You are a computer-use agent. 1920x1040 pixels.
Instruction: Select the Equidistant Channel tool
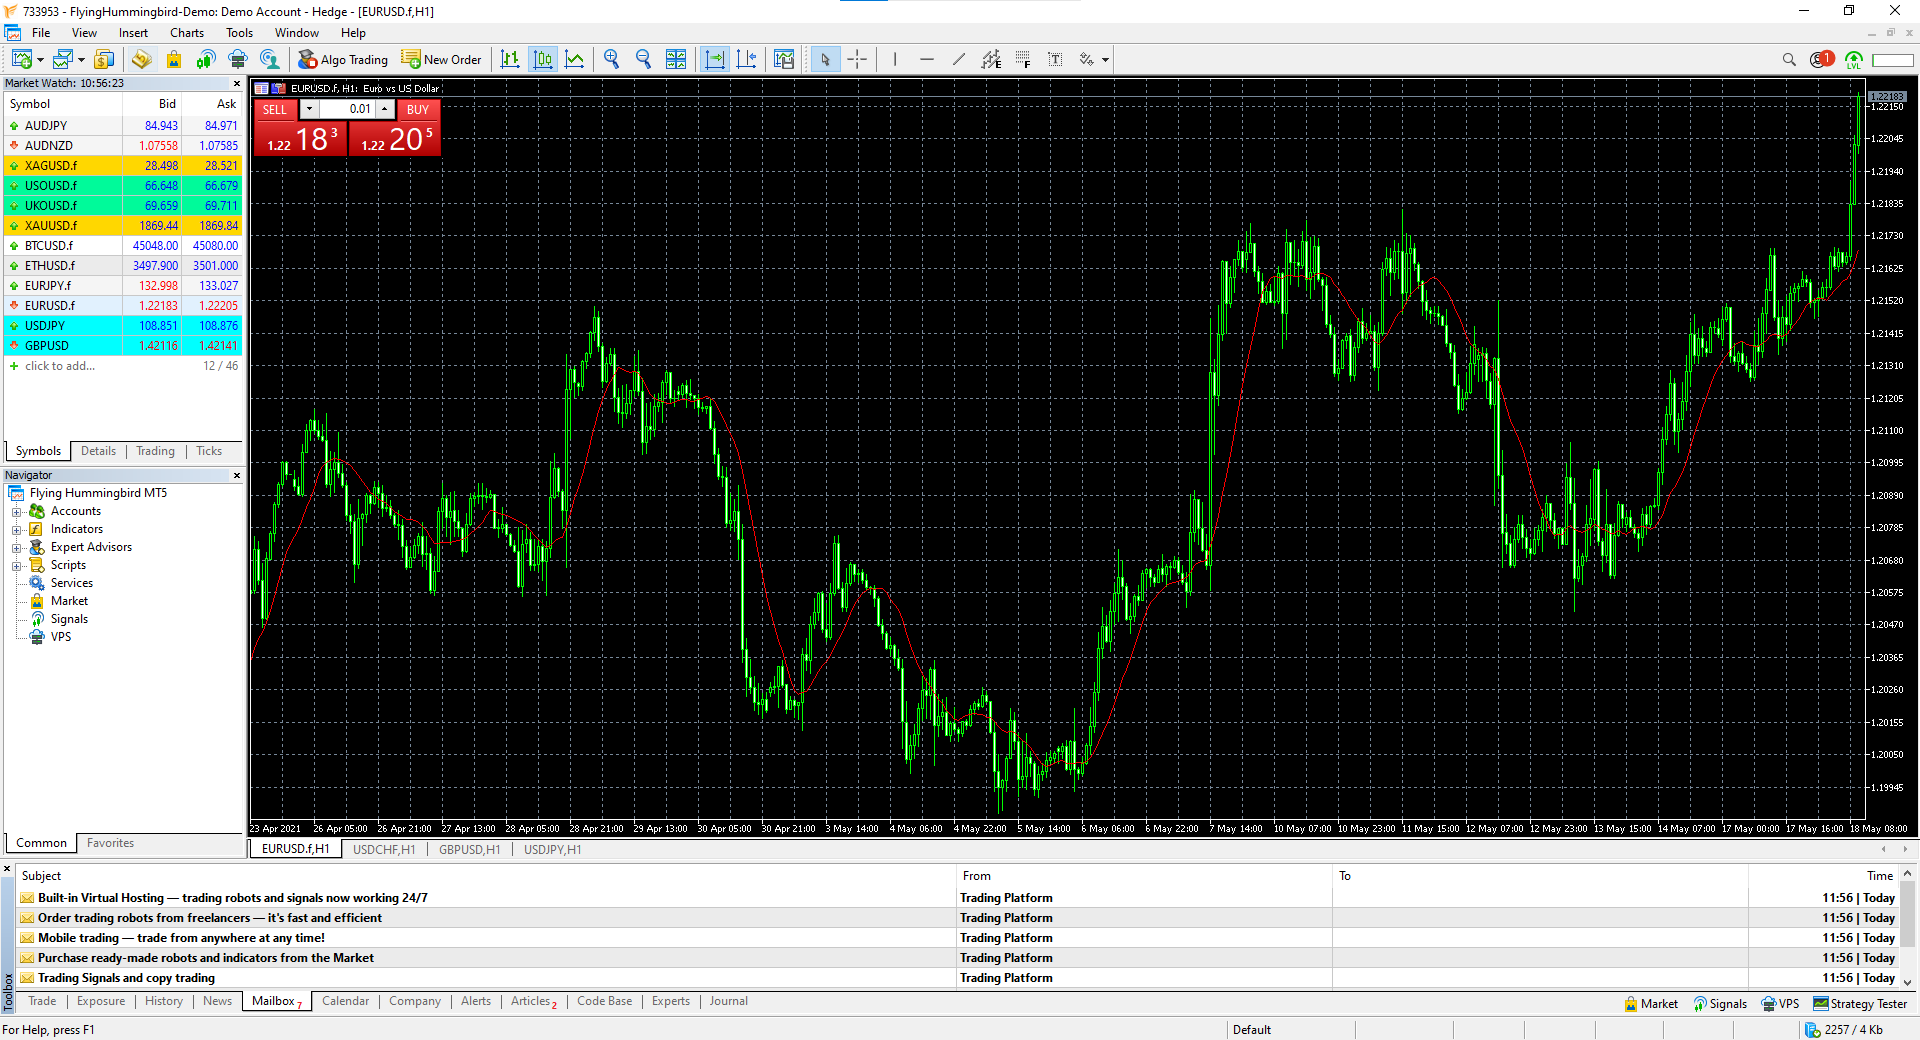tap(991, 60)
